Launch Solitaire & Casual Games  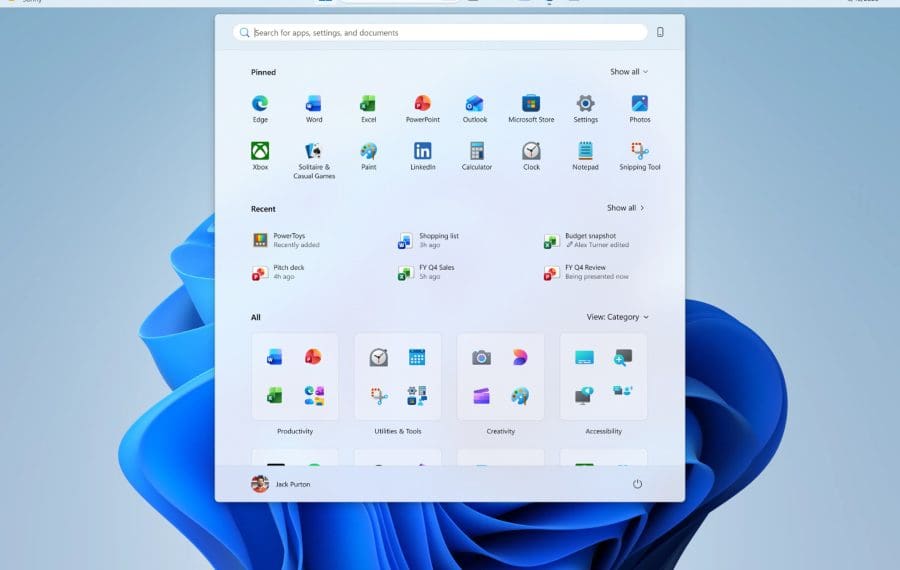(313, 161)
